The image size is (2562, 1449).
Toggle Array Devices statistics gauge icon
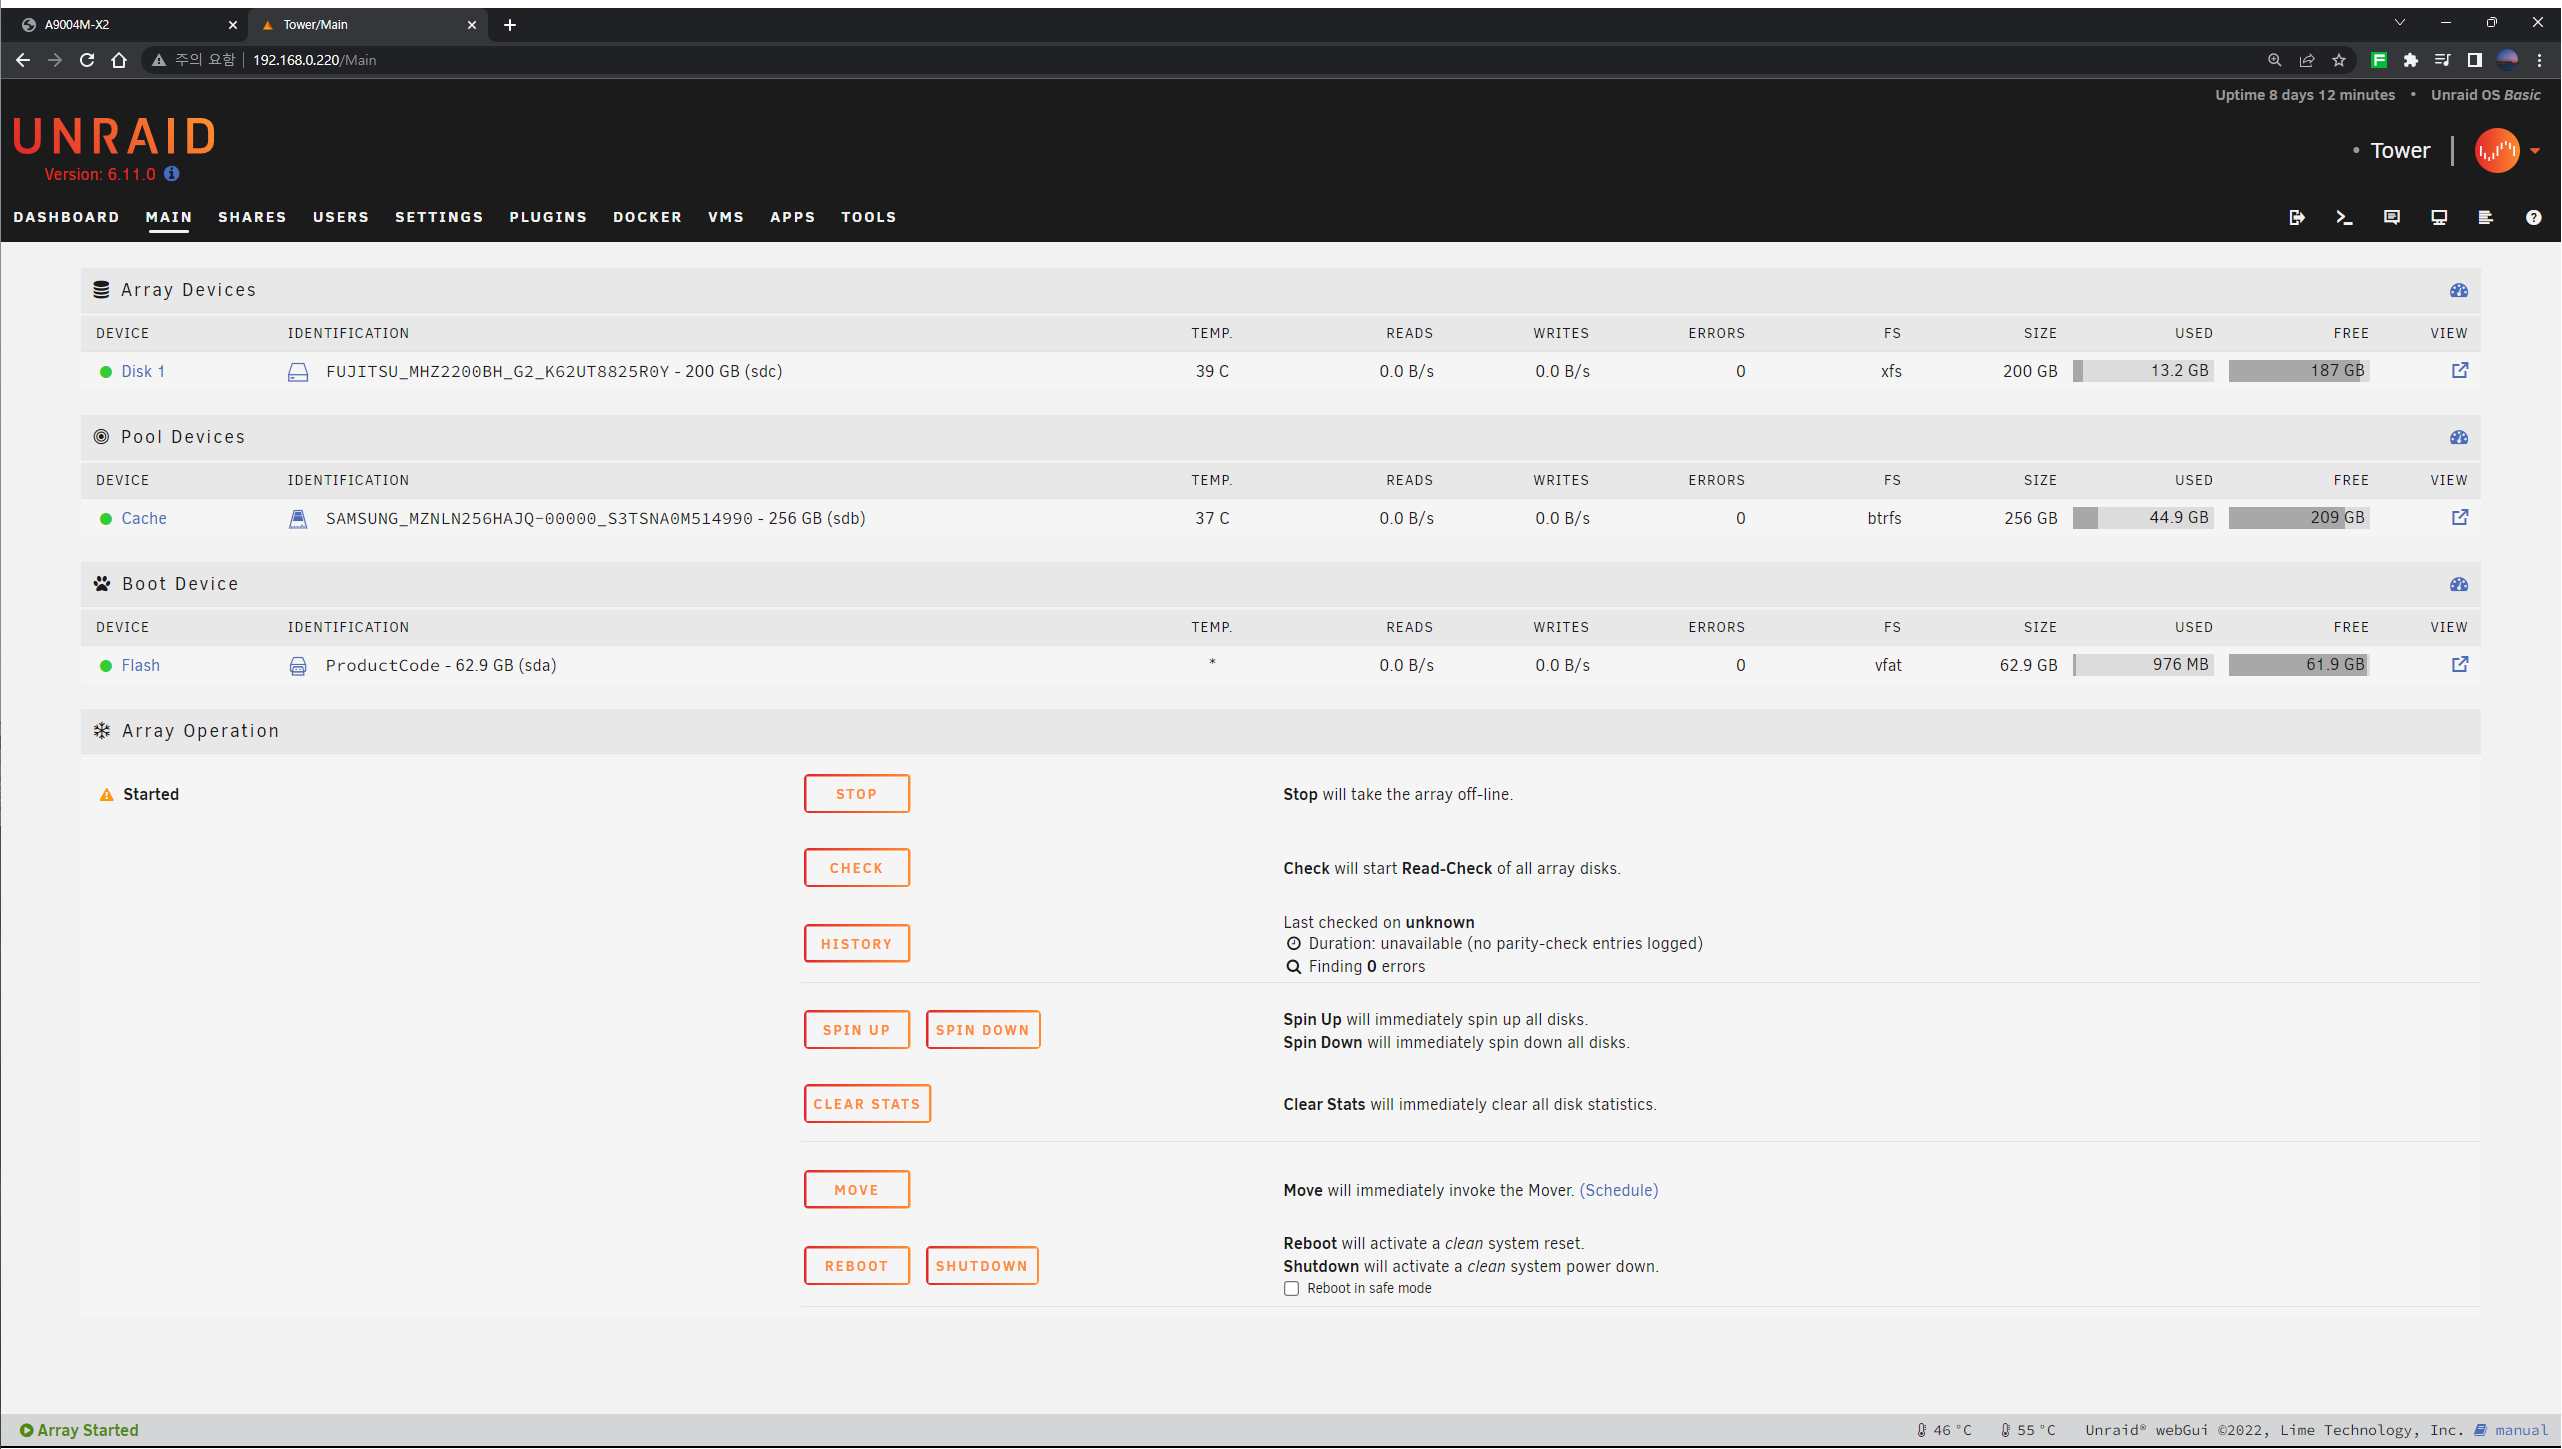click(x=2459, y=290)
